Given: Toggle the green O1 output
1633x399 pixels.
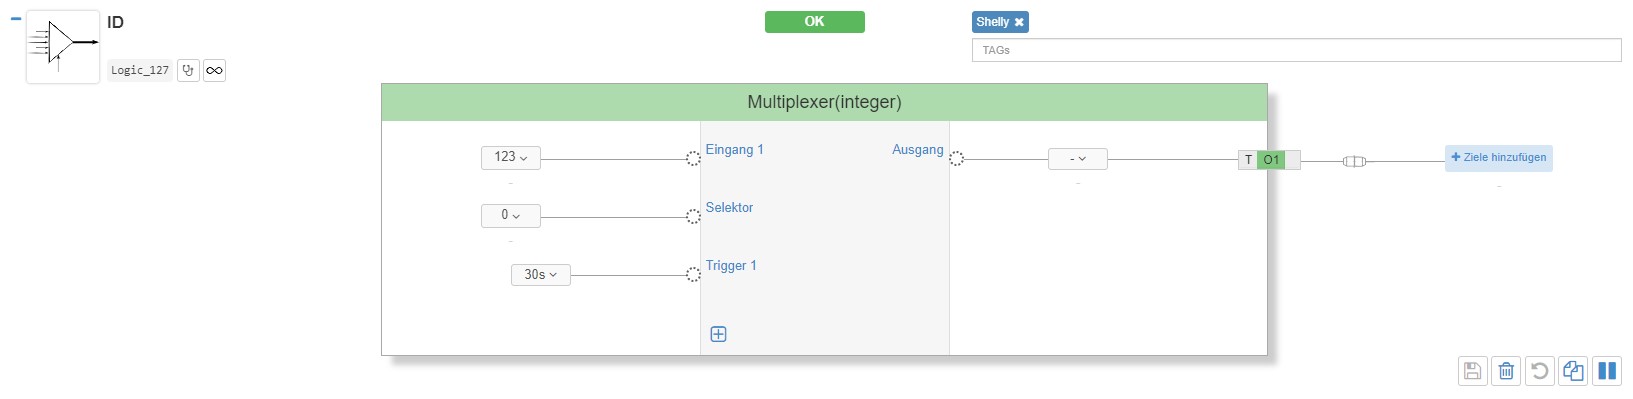Looking at the screenshot, I should pos(1271,160).
